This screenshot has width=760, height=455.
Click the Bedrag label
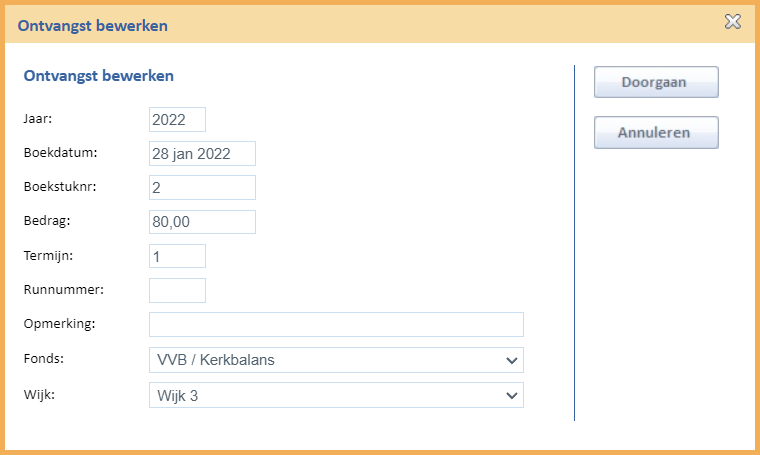(47, 221)
